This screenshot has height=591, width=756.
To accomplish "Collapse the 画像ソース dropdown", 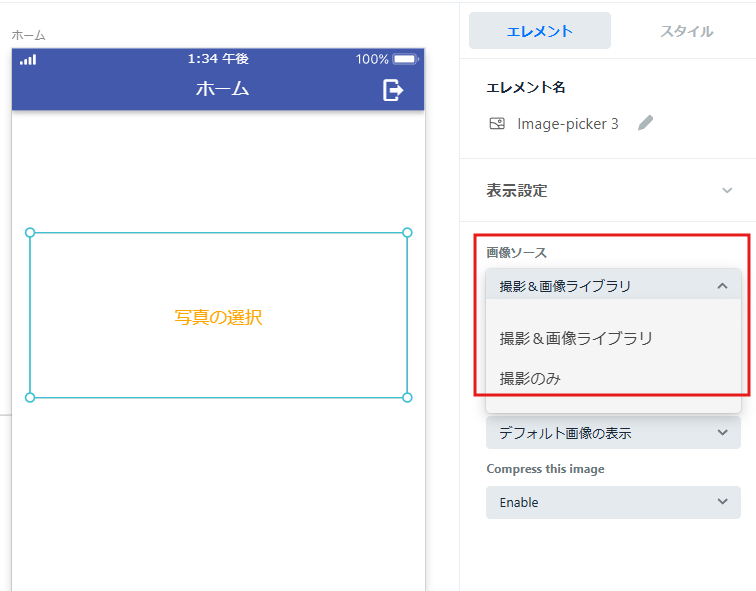I will (613, 286).
